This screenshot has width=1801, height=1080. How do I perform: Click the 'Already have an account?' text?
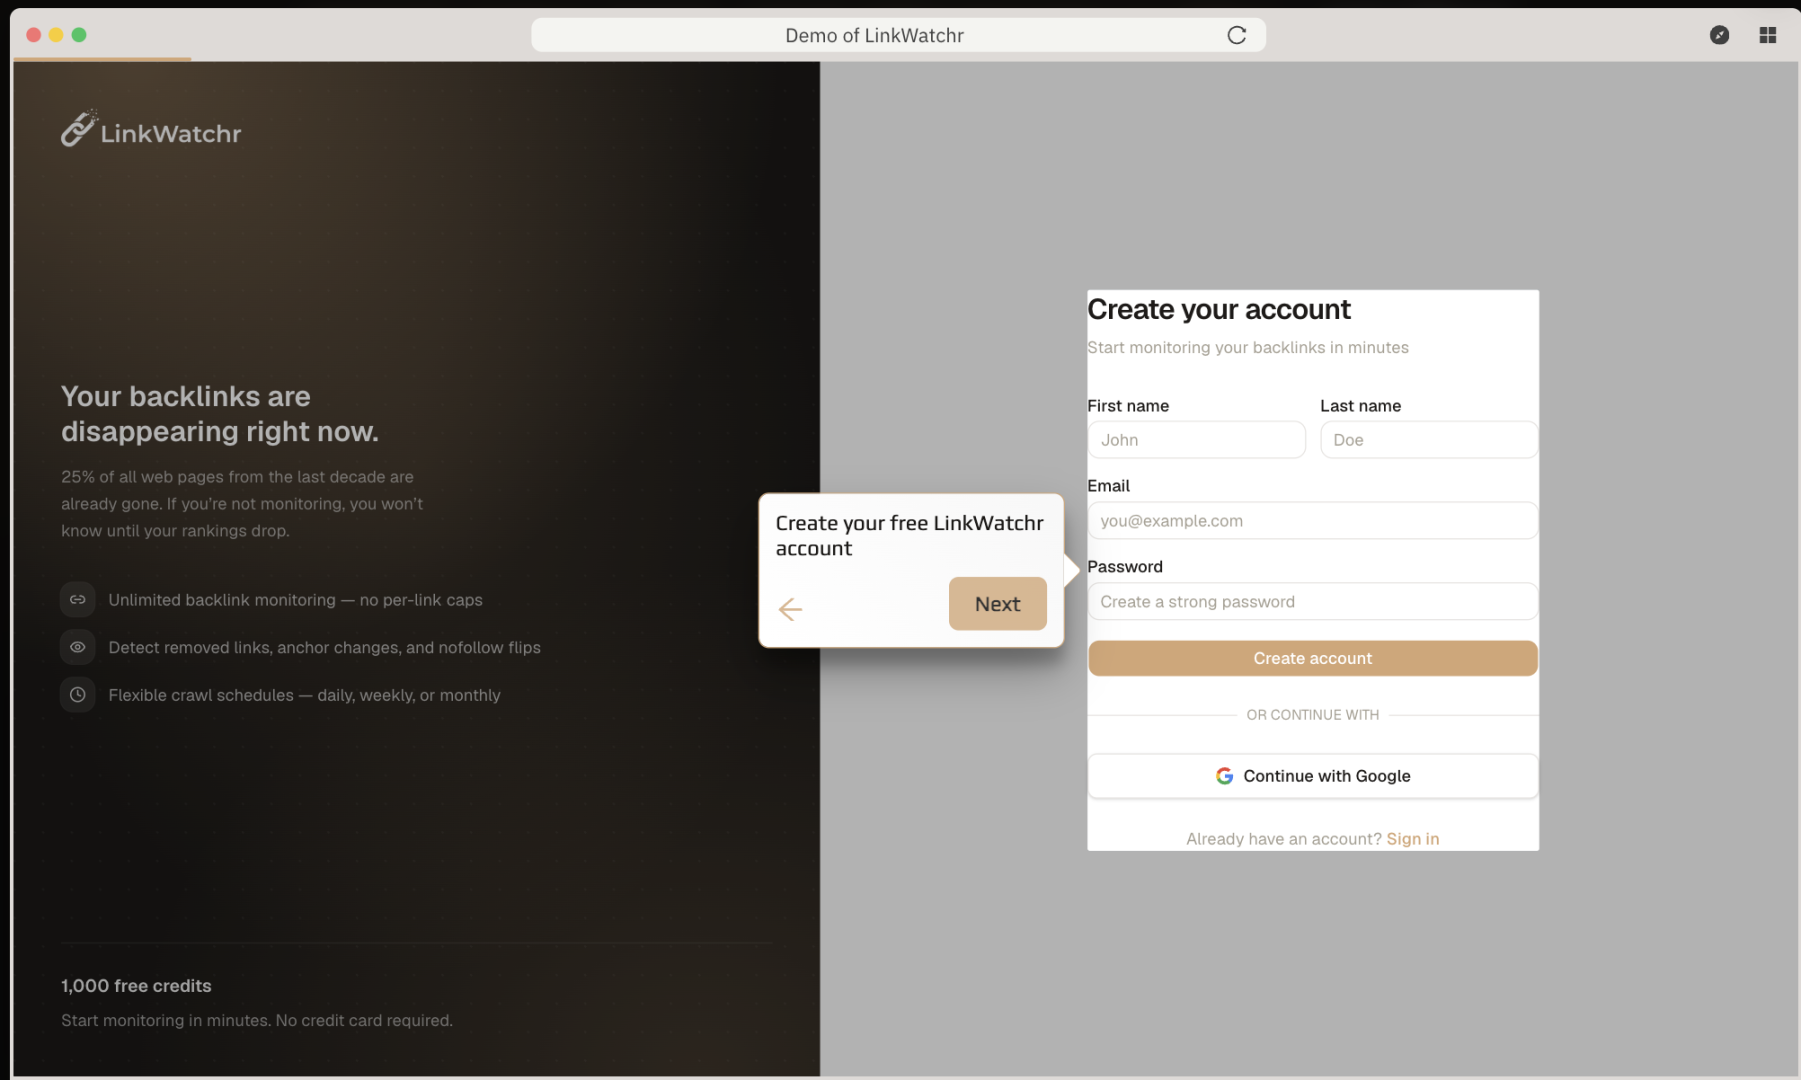point(1283,839)
